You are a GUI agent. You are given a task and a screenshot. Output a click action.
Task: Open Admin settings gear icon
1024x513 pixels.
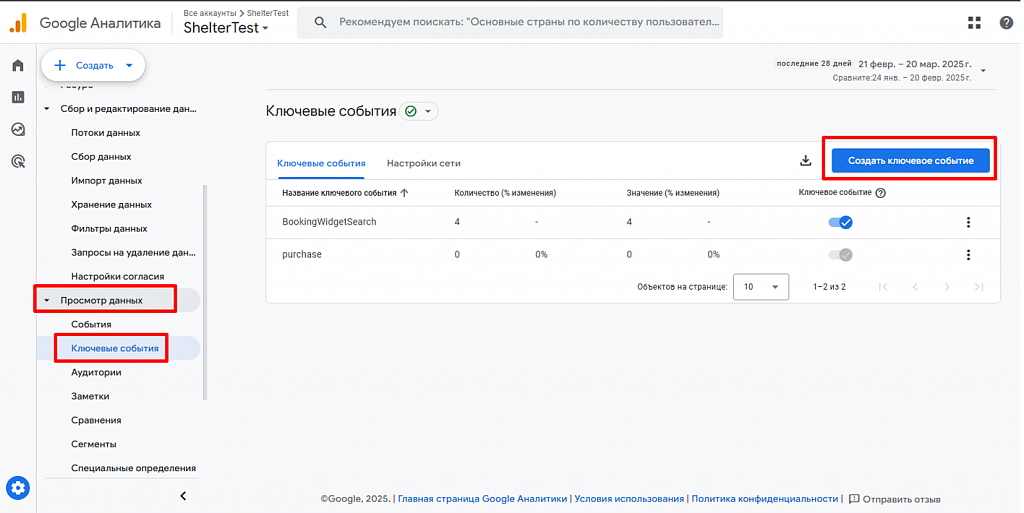click(18, 488)
